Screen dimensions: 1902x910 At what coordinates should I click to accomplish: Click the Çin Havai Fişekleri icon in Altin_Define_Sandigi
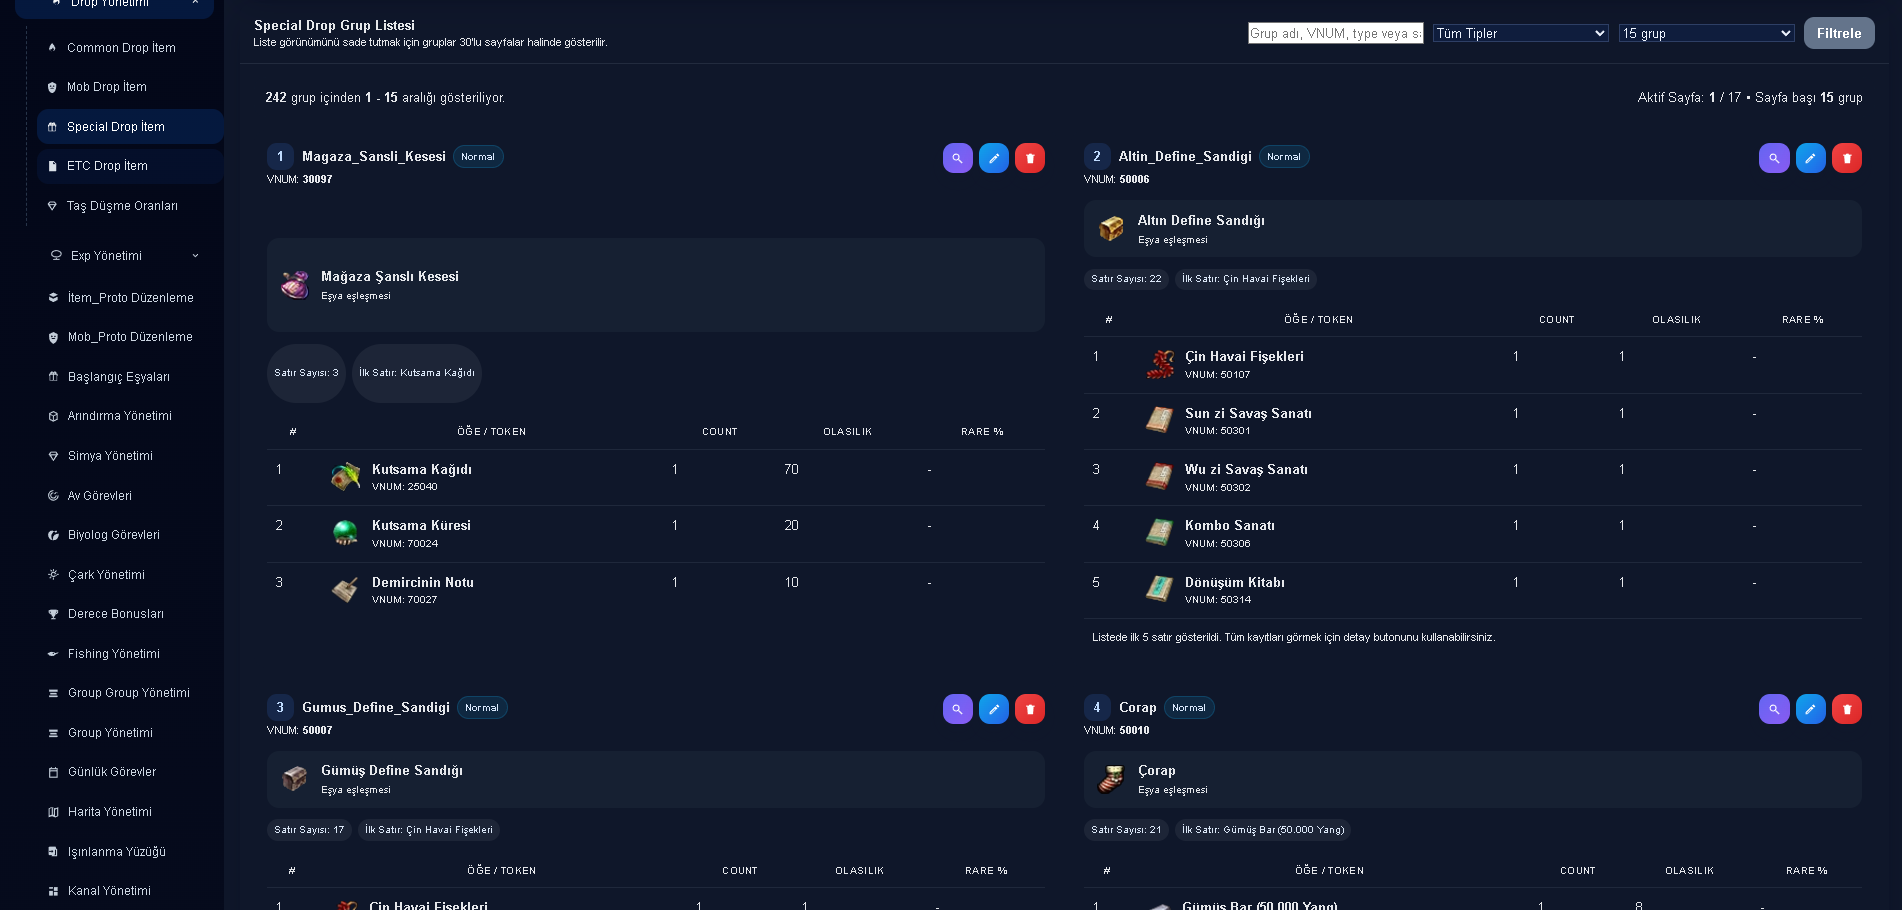pos(1159,364)
